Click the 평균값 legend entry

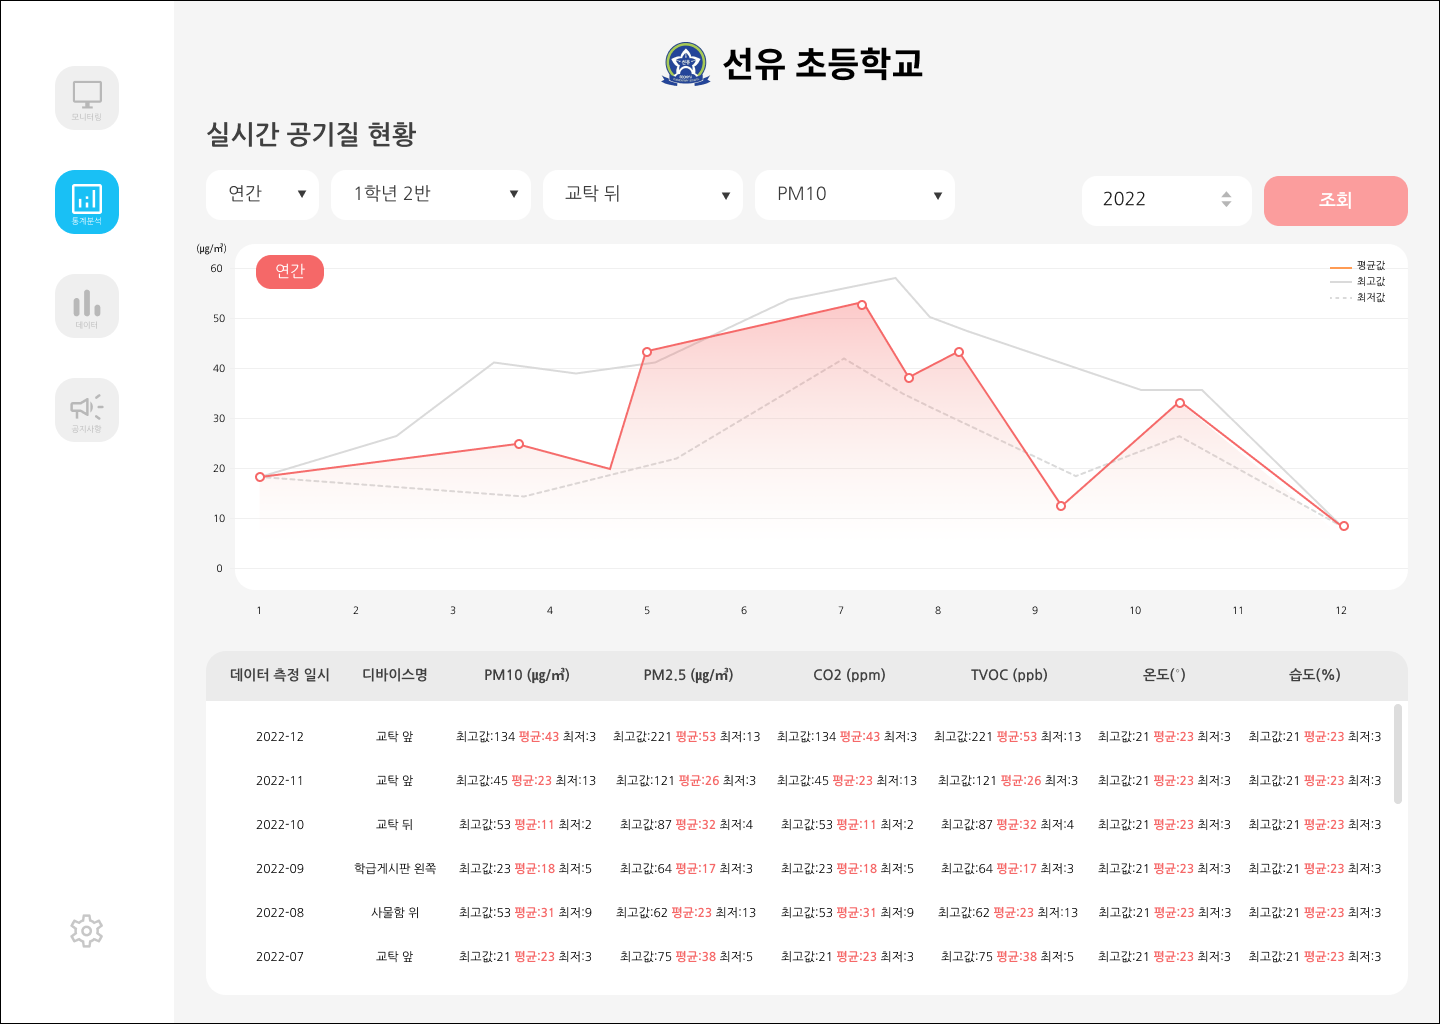pyautogui.click(x=1358, y=266)
